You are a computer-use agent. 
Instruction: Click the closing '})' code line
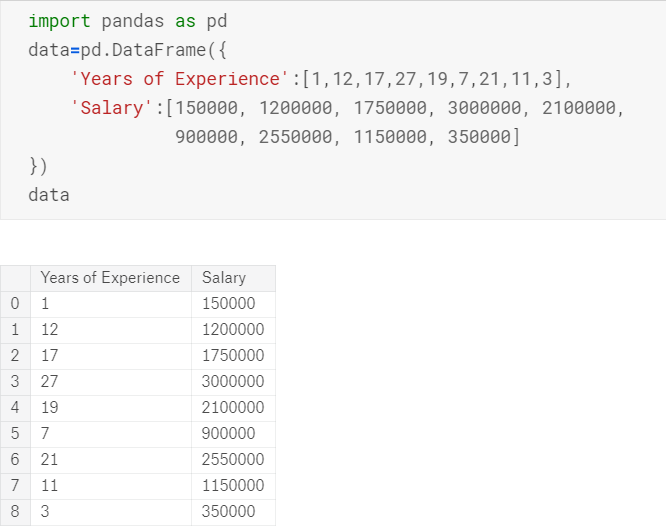38,166
